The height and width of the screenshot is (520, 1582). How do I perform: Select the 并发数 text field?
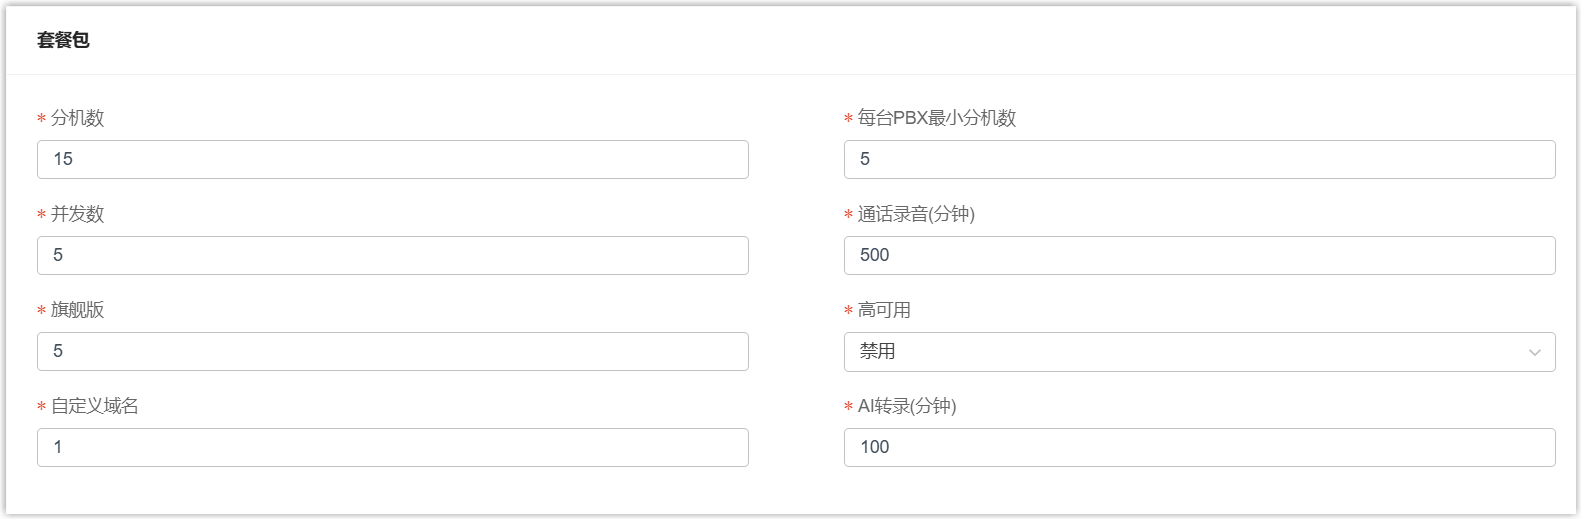click(x=392, y=256)
